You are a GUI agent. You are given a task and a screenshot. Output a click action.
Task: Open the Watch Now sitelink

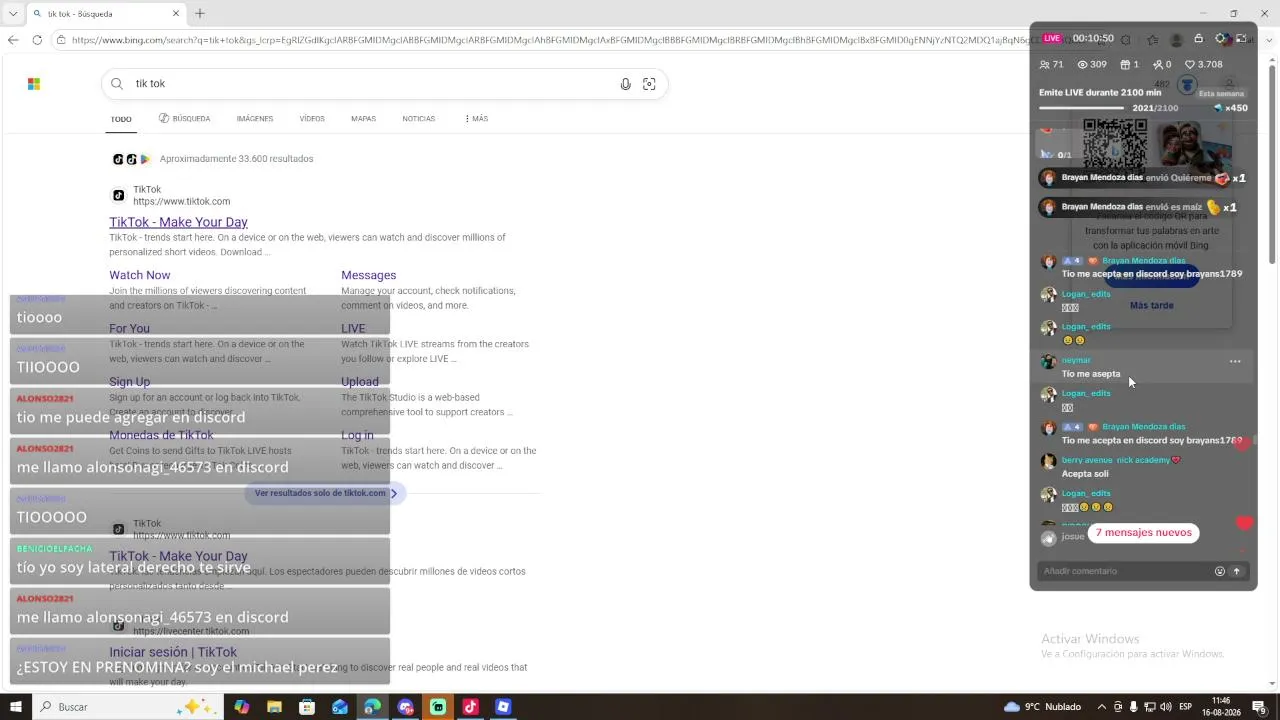point(140,275)
